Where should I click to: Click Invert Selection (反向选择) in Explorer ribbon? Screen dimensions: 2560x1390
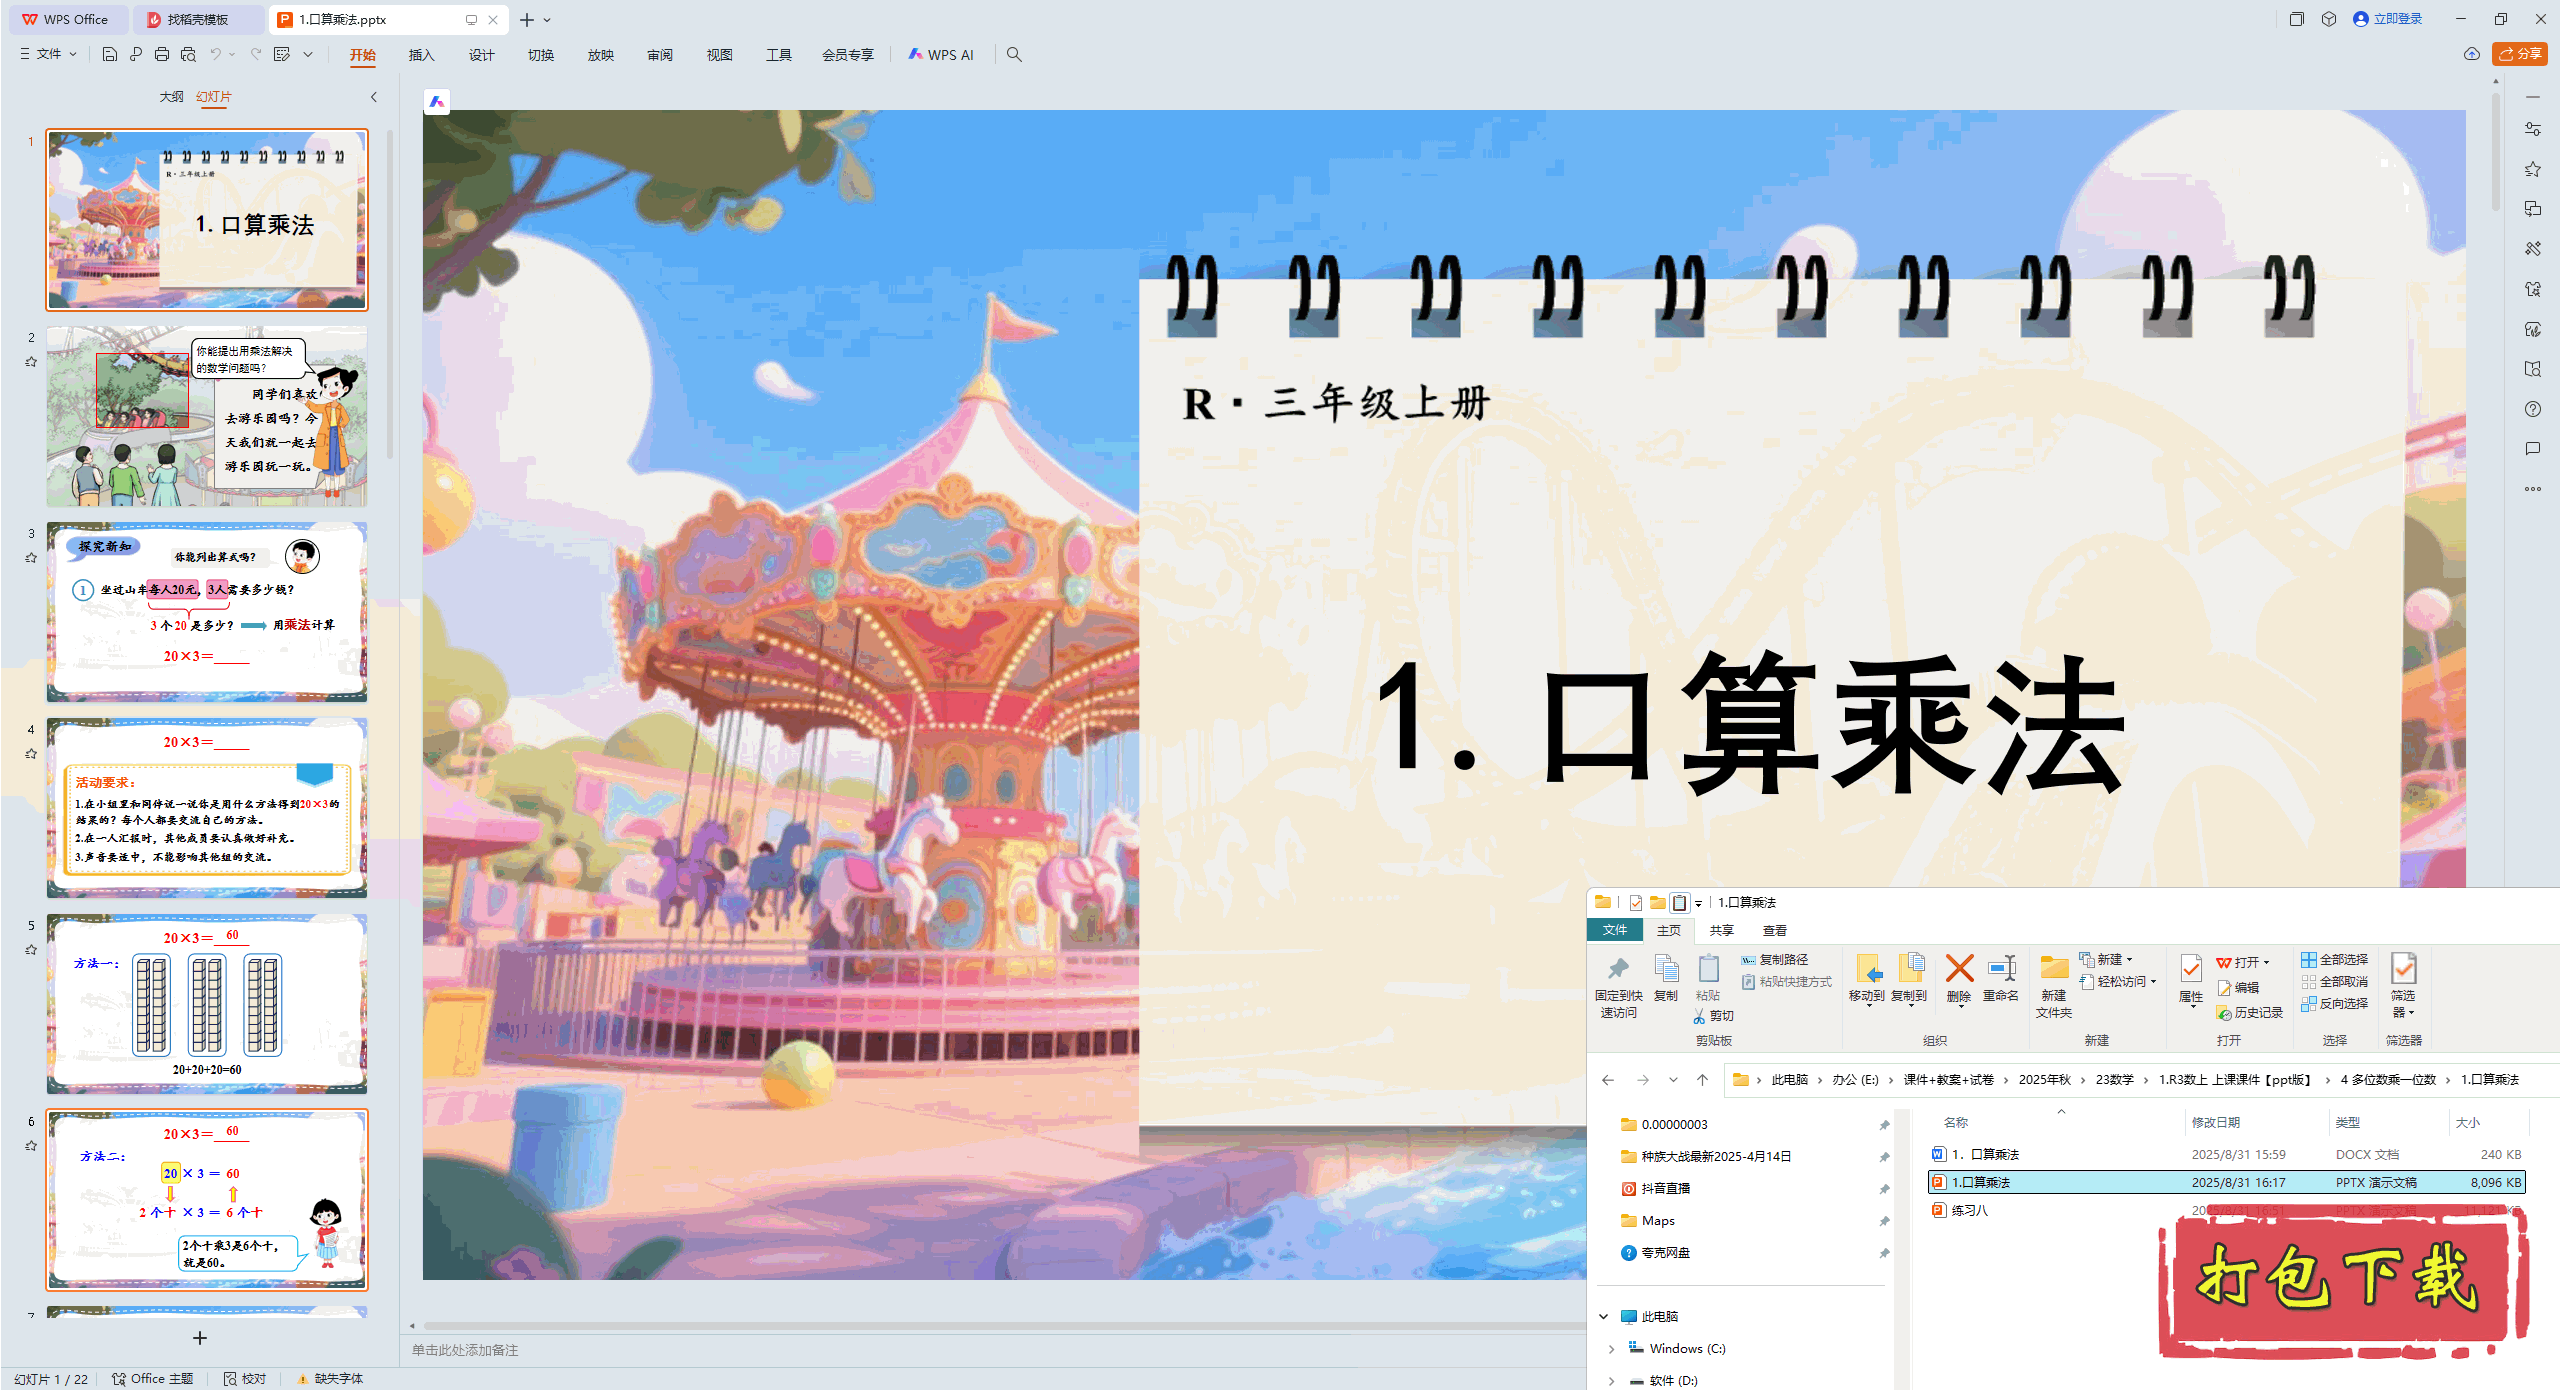pos(2334,1003)
